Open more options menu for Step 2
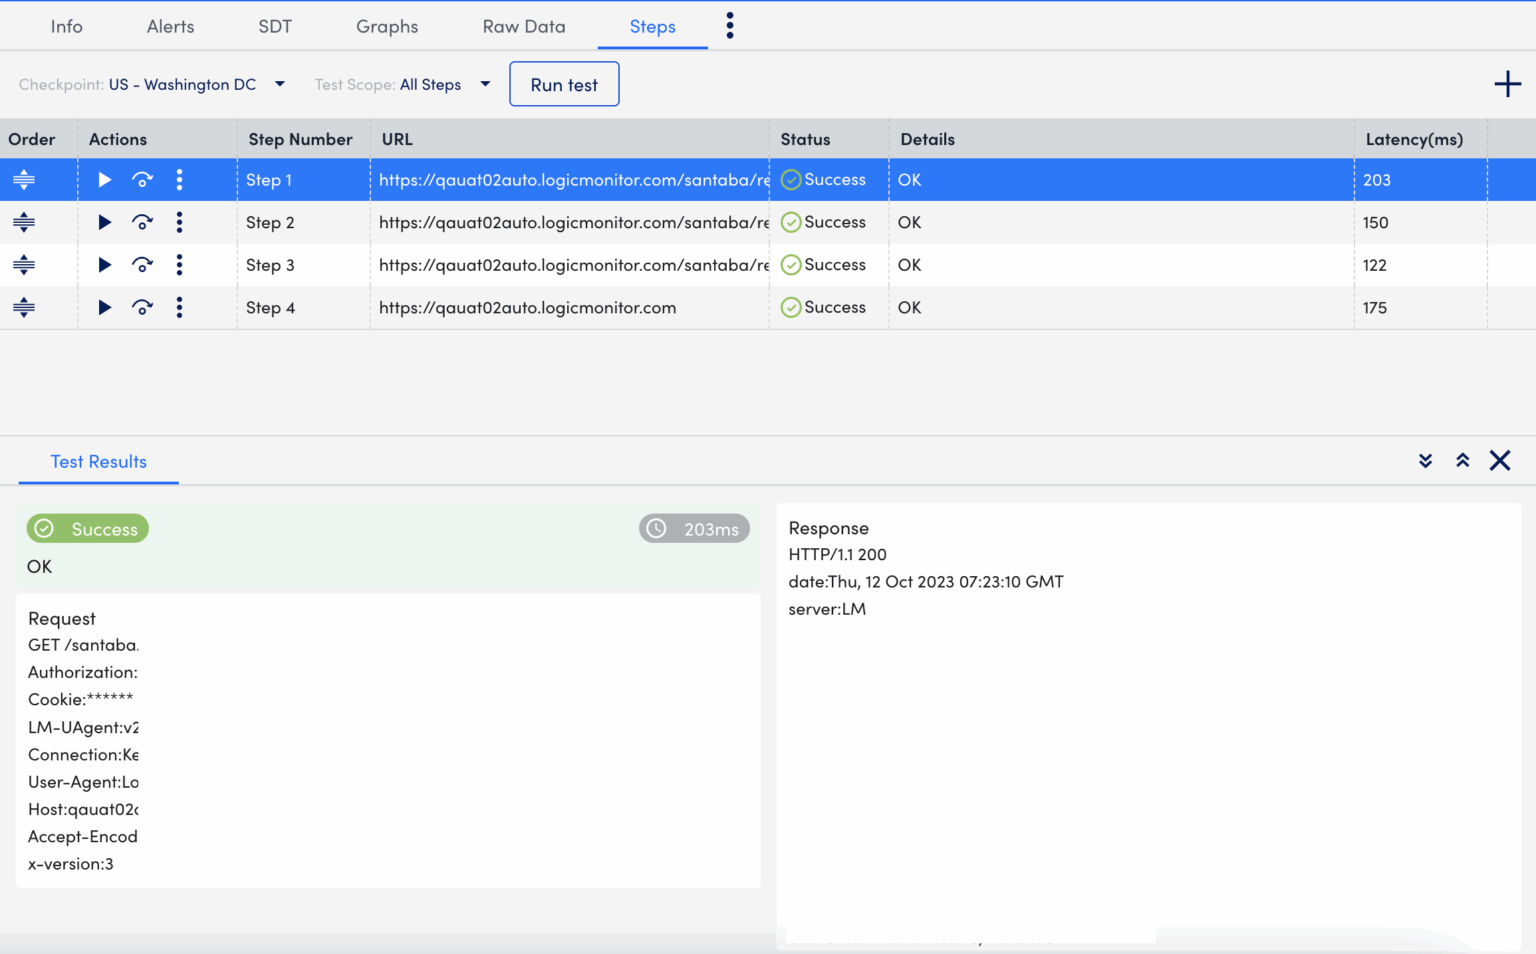This screenshot has height=954, width=1536. pyautogui.click(x=180, y=222)
